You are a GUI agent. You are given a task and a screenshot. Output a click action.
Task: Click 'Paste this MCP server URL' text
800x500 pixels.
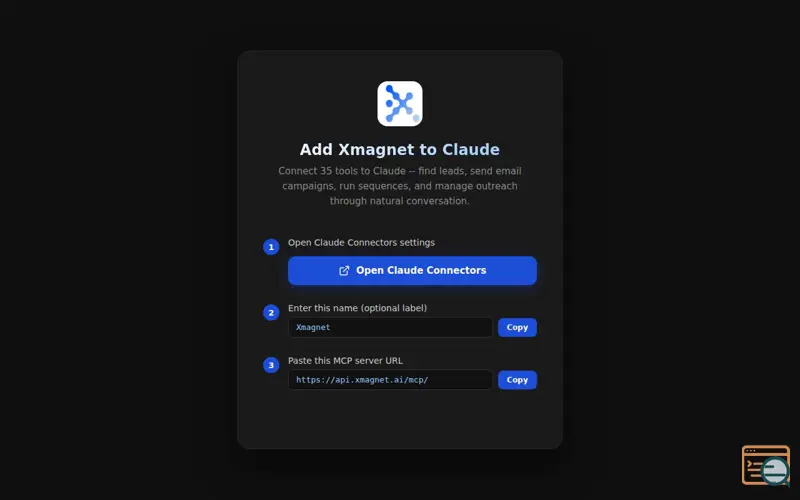(x=345, y=361)
